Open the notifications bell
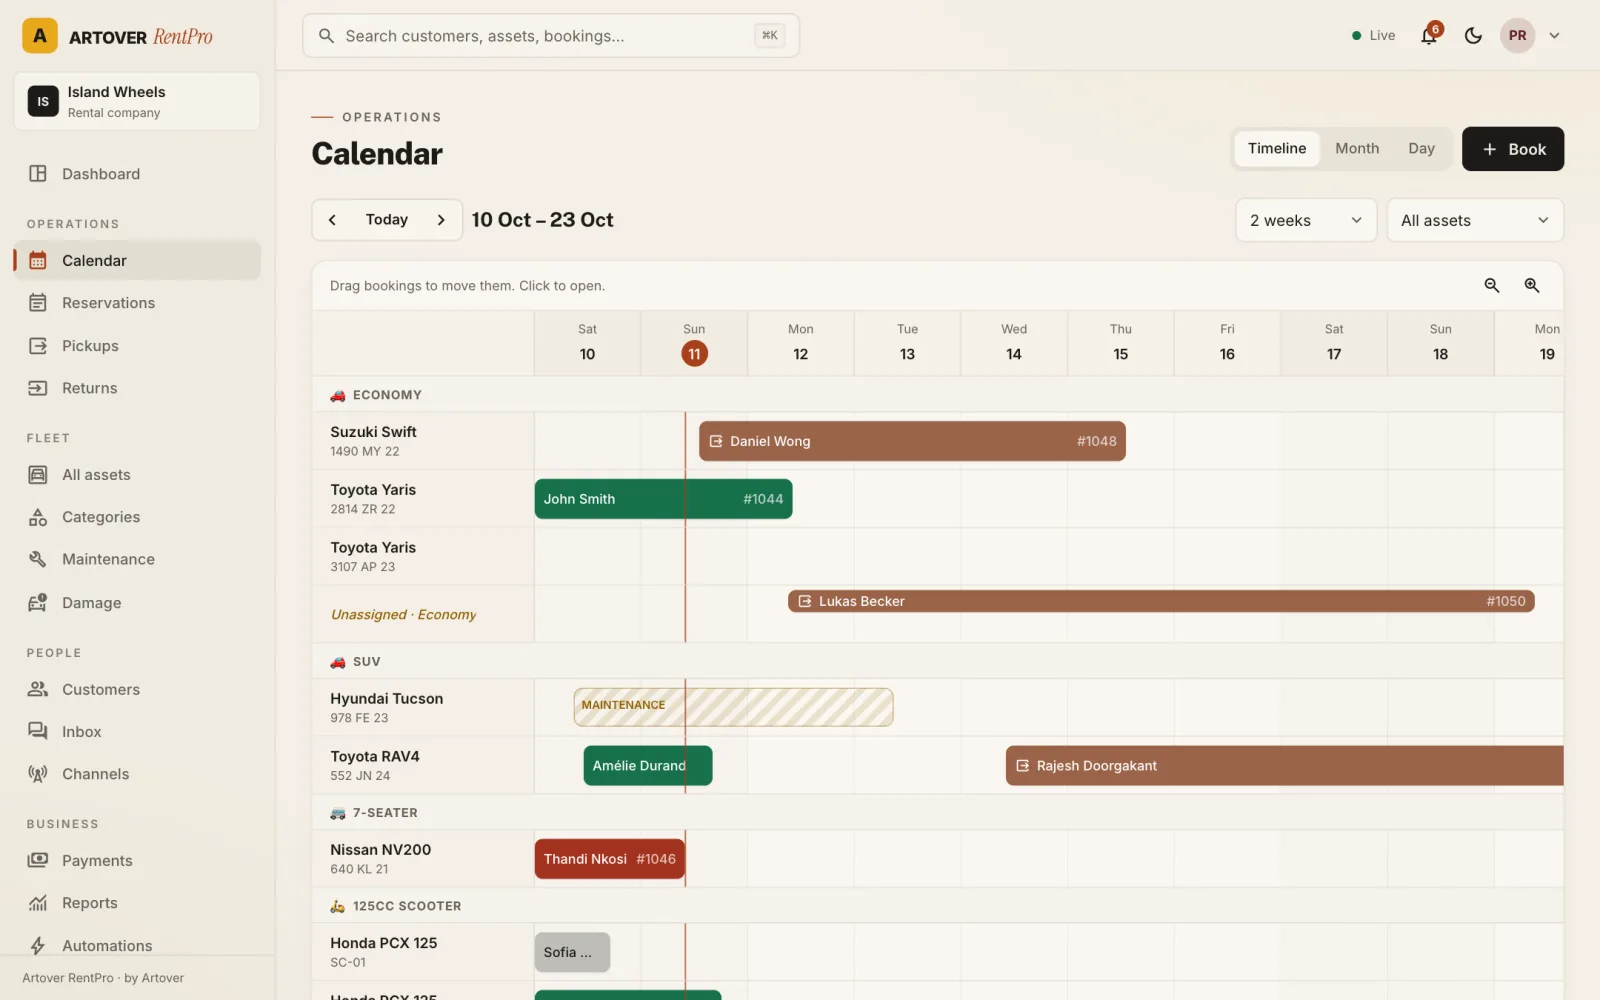 point(1429,36)
